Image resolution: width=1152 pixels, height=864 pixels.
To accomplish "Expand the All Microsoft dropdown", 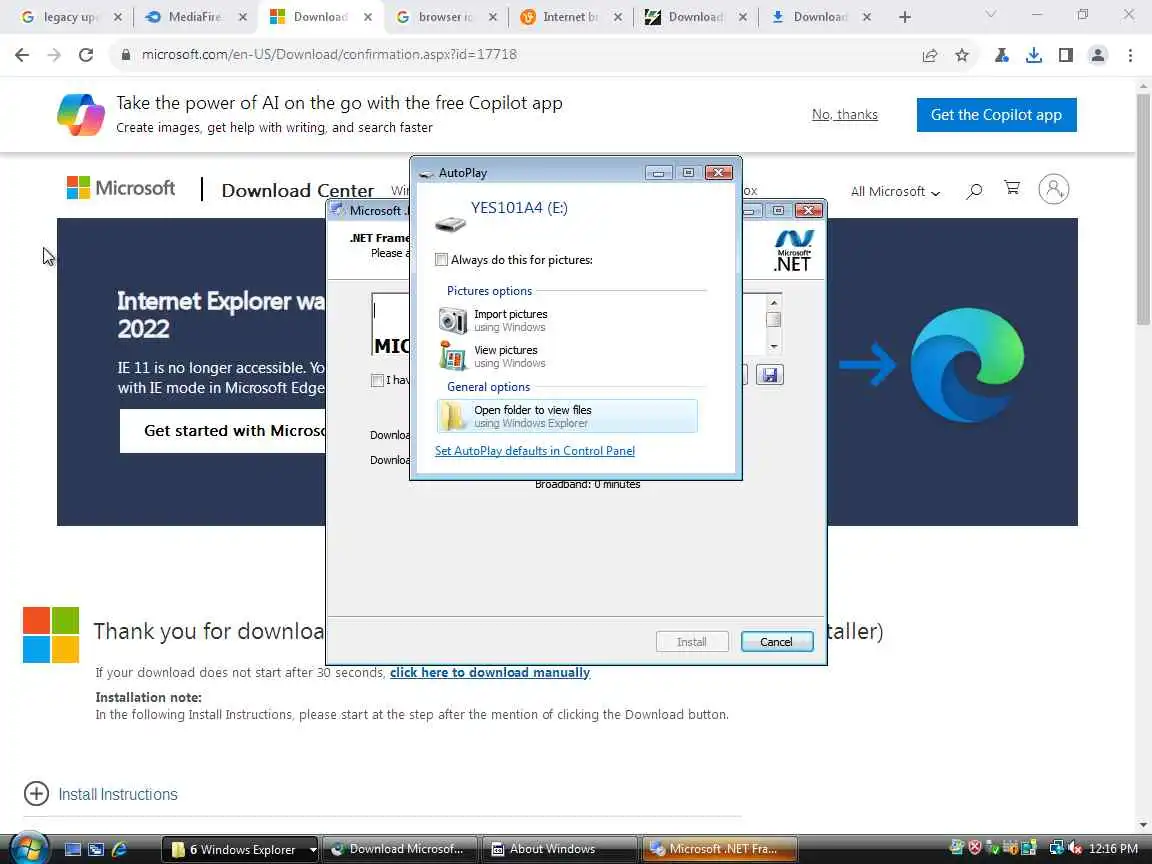I will pyautogui.click(x=895, y=192).
